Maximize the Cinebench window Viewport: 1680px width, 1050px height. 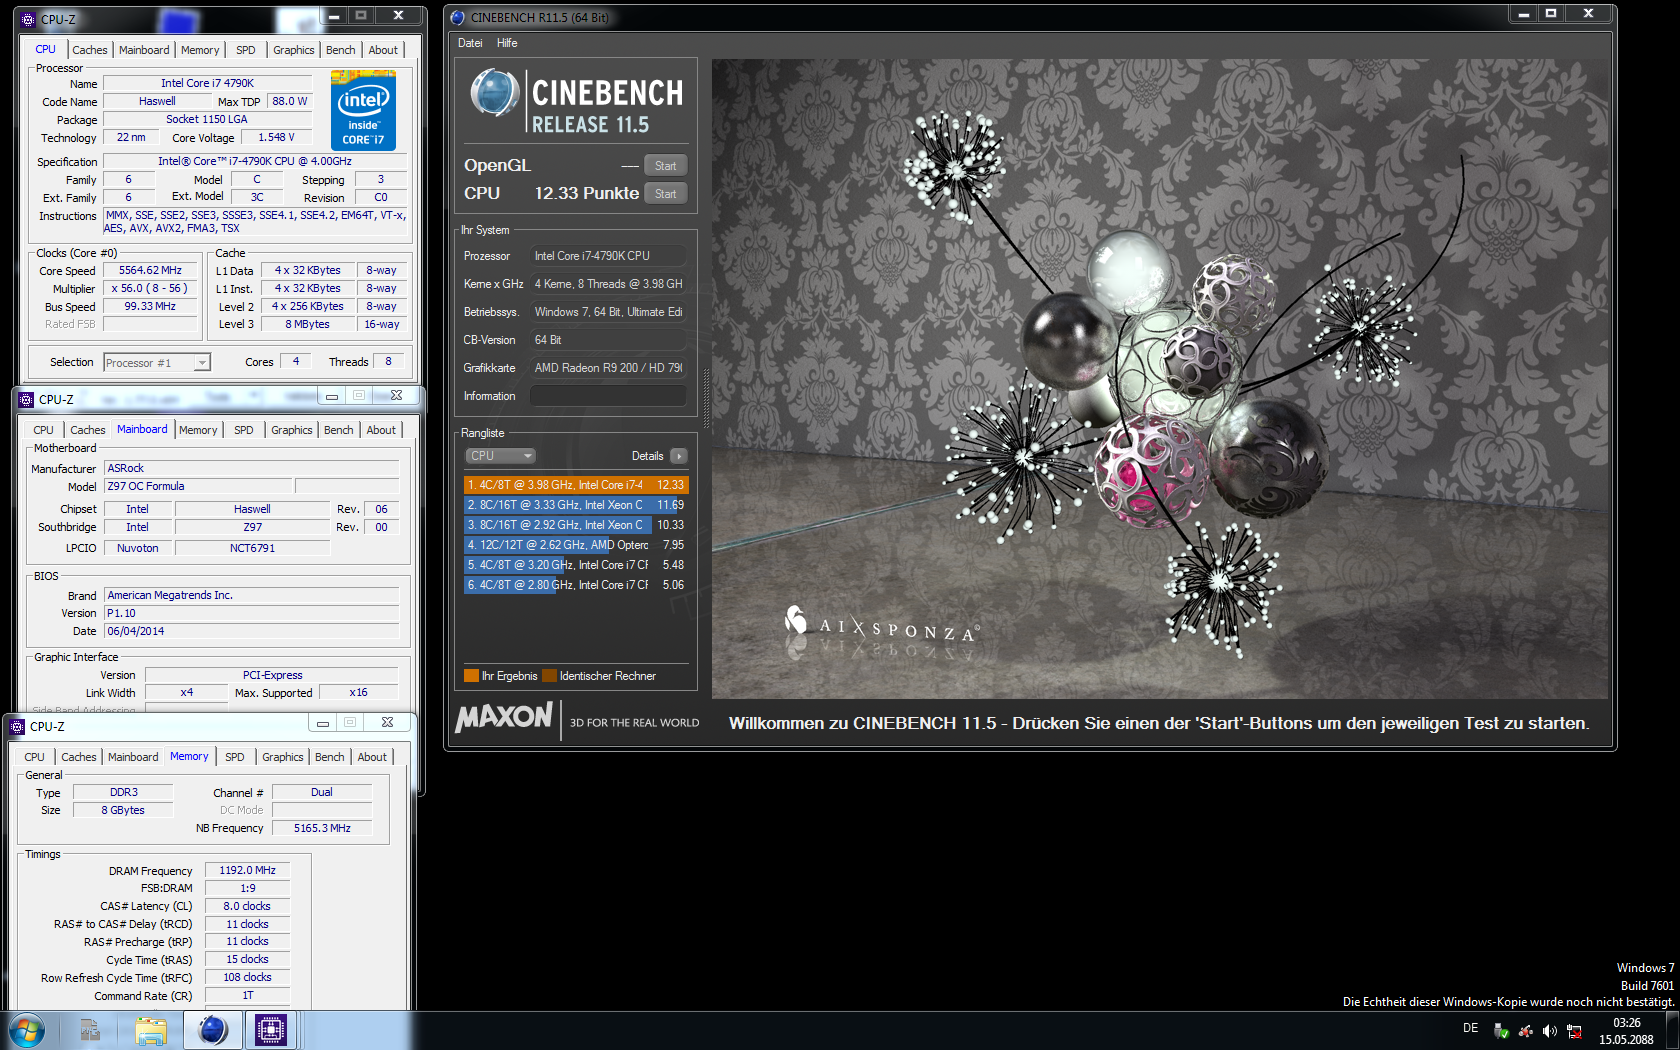pyautogui.click(x=1551, y=14)
